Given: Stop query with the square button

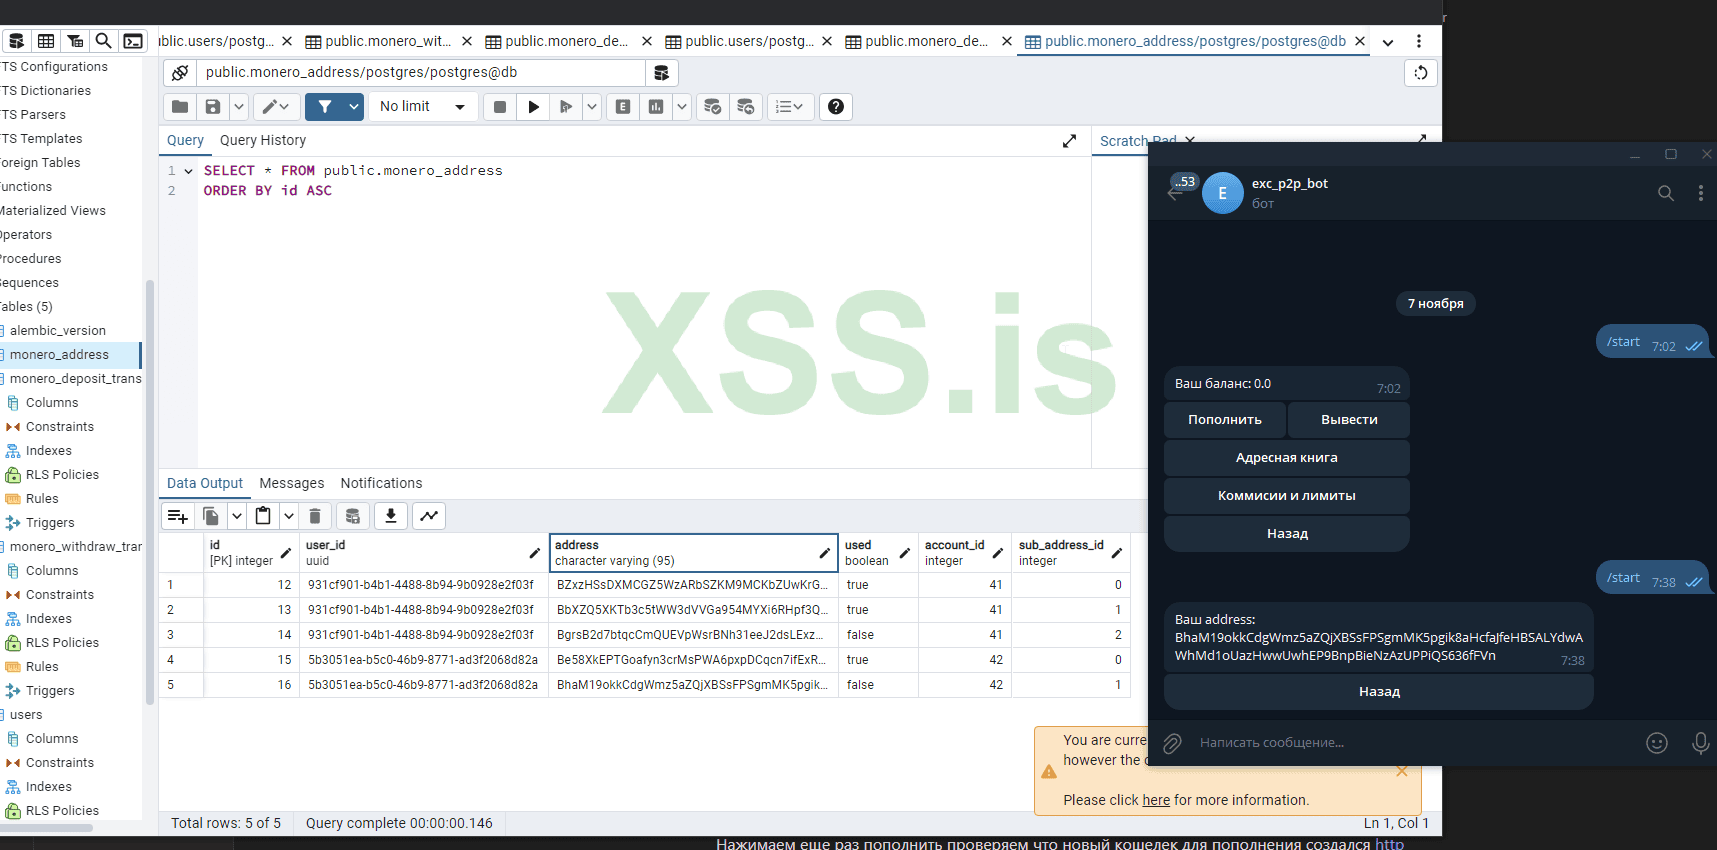Looking at the screenshot, I should [x=500, y=107].
